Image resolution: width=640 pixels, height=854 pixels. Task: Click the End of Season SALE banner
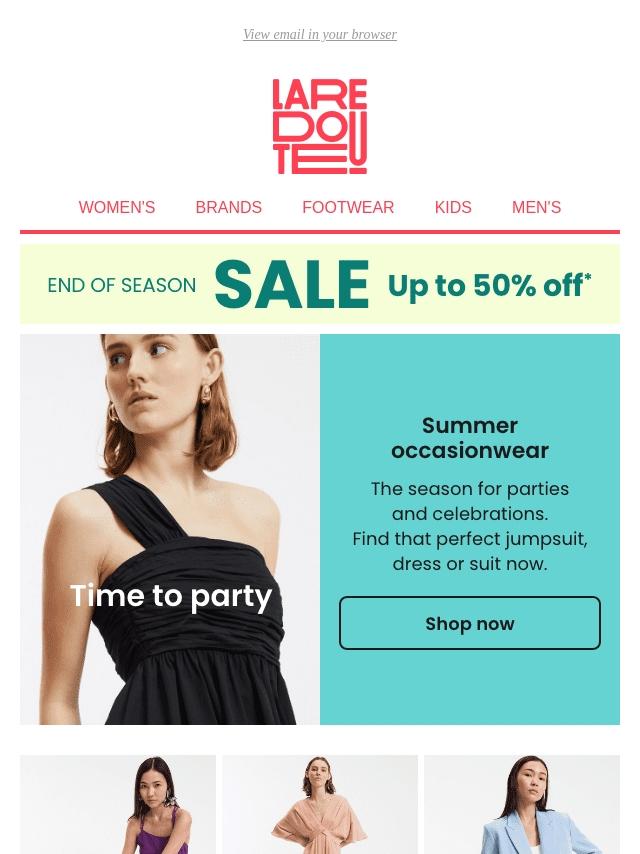(x=320, y=284)
